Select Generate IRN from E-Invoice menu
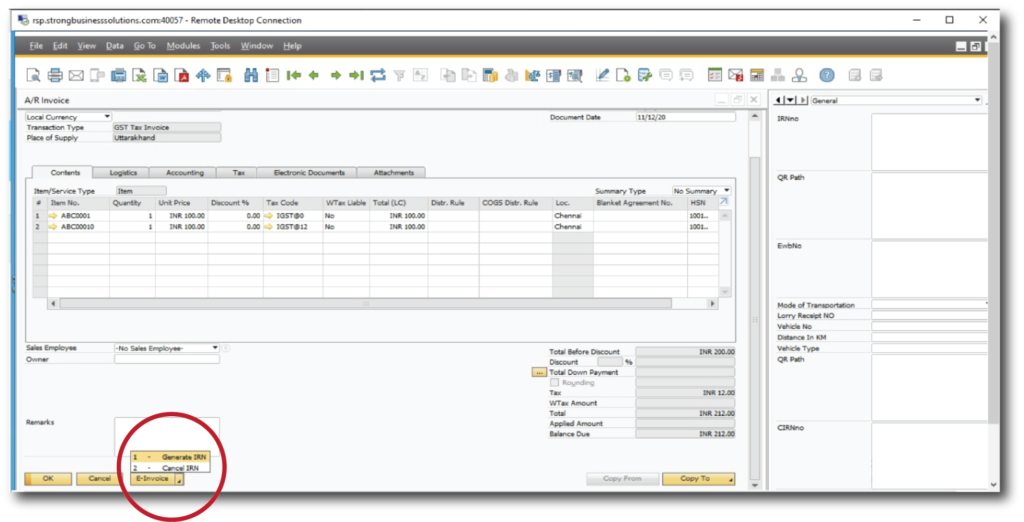Image resolution: width=1024 pixels, height=522 pixels. [x=184, y=456]
